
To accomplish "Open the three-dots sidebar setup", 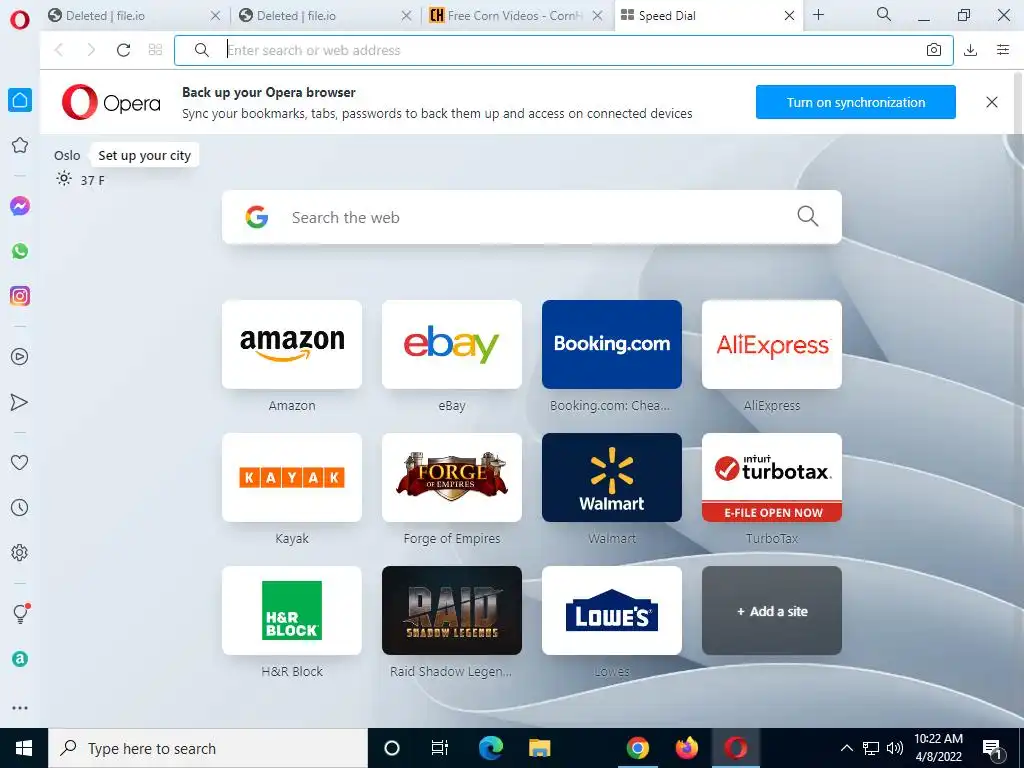I will click(x=20, y=708).
